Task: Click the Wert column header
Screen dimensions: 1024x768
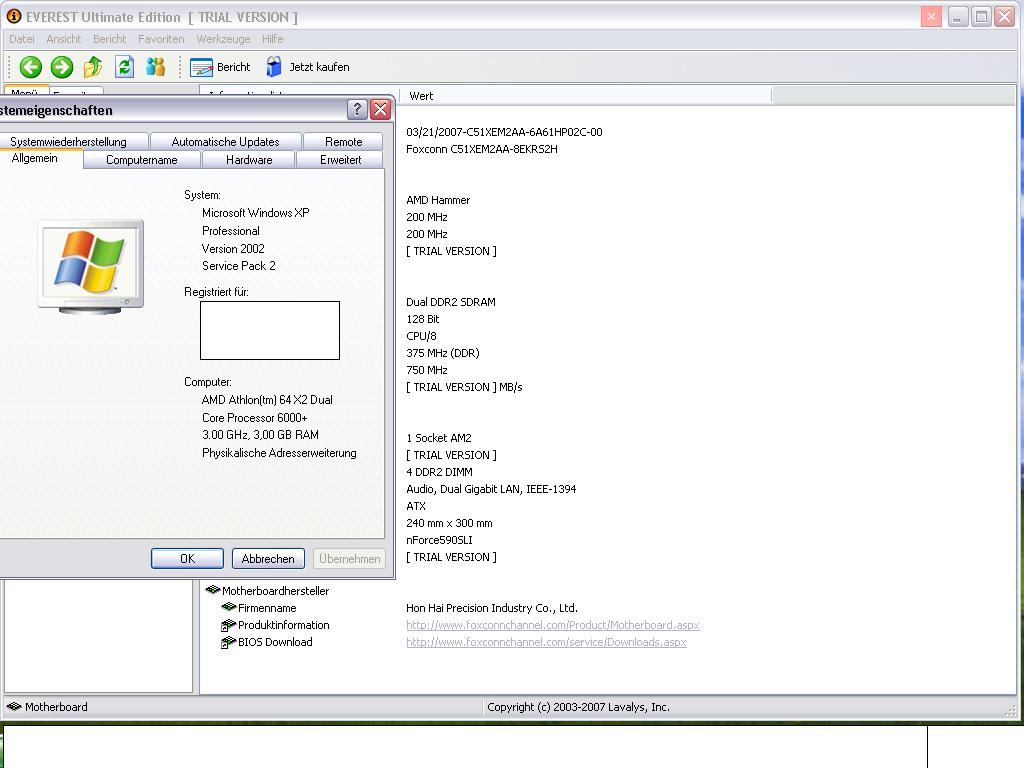Action: point(585,96)
